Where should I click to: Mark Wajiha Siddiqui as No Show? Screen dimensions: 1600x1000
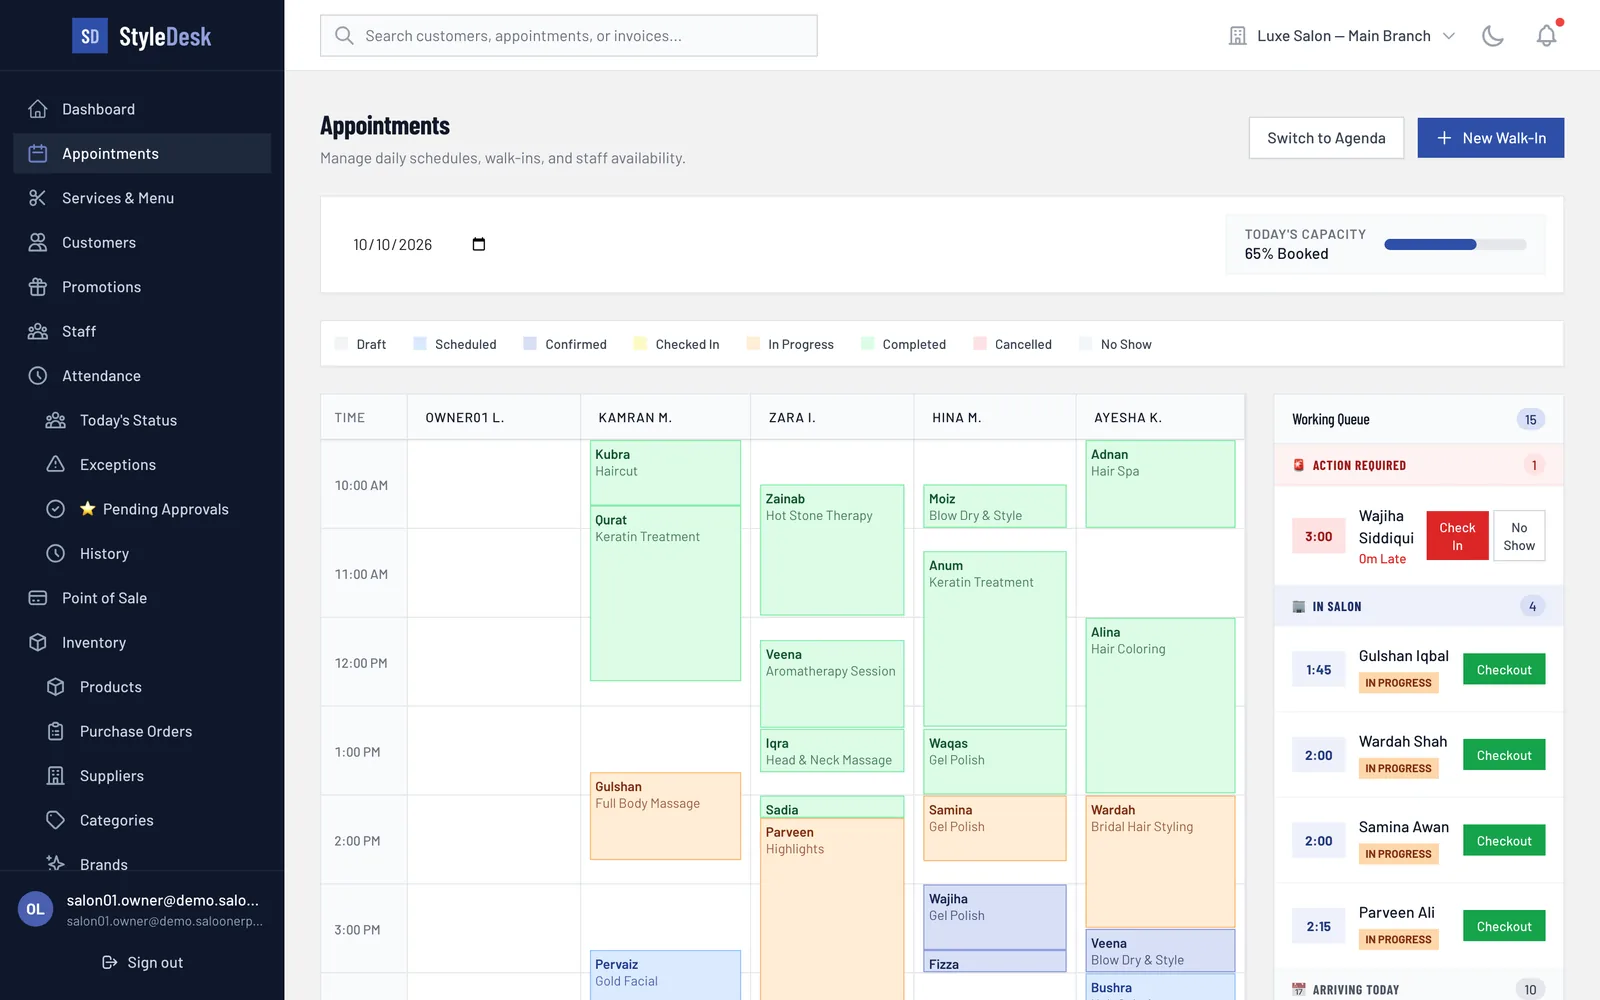click(x=1519, y=536)
